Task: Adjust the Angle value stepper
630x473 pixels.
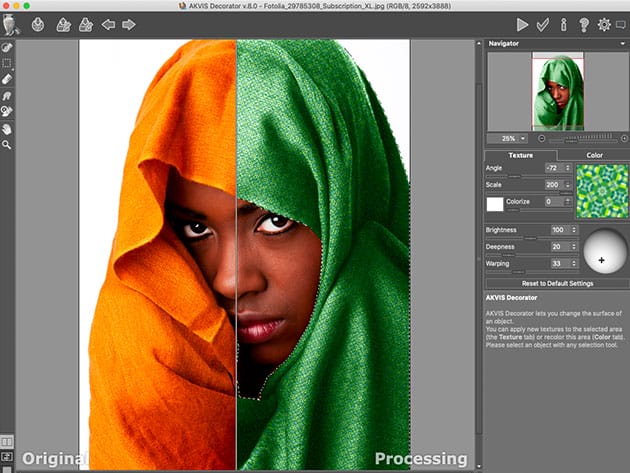Action: pos(570,168)
